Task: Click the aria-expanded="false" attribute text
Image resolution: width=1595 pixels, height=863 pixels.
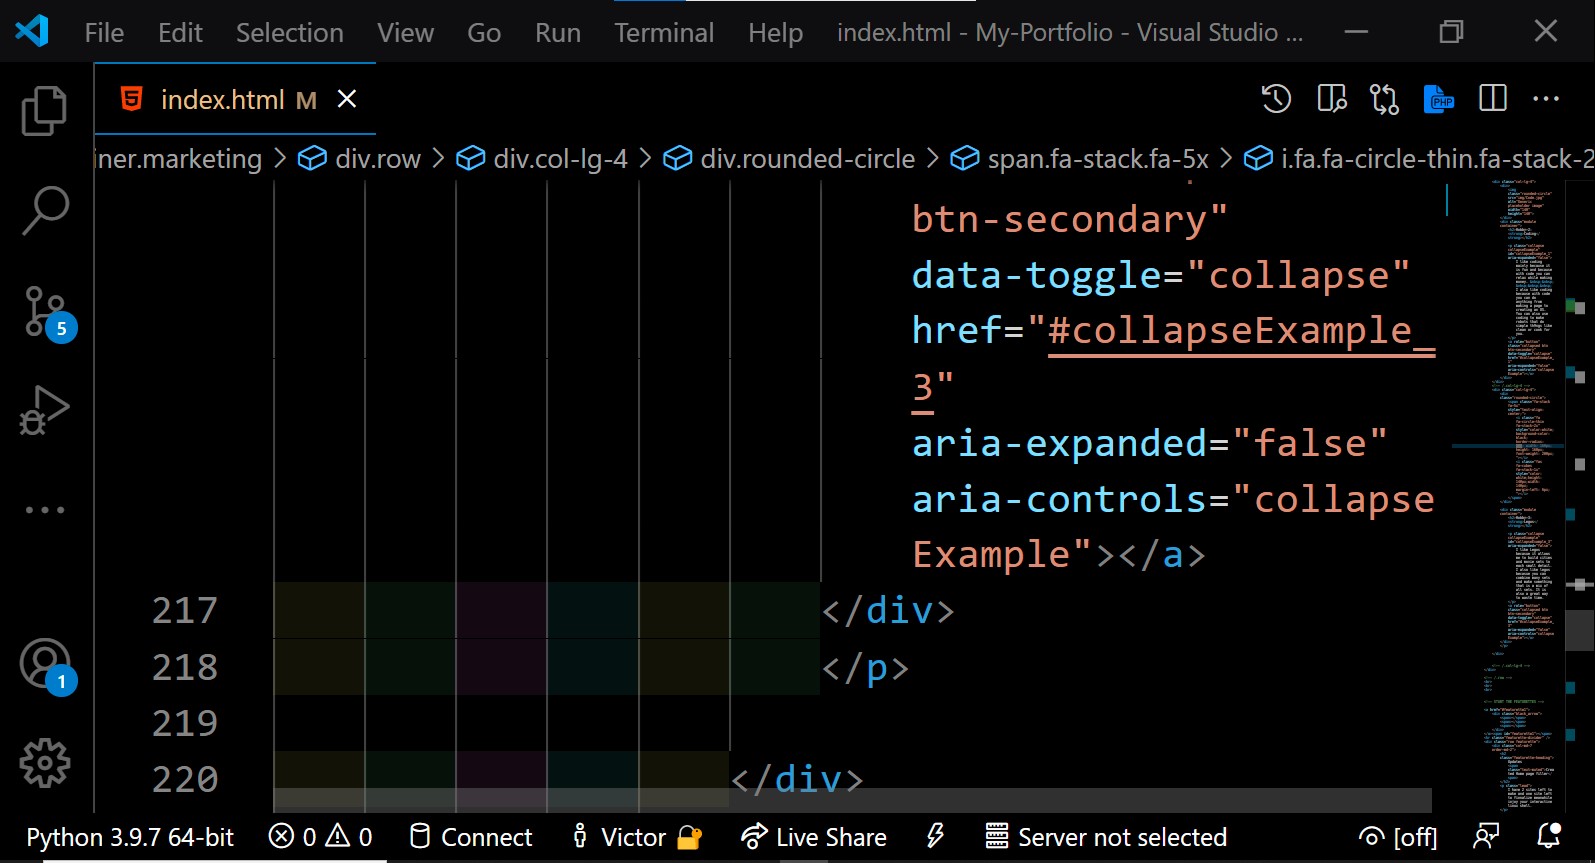Action: point(1150,443)
